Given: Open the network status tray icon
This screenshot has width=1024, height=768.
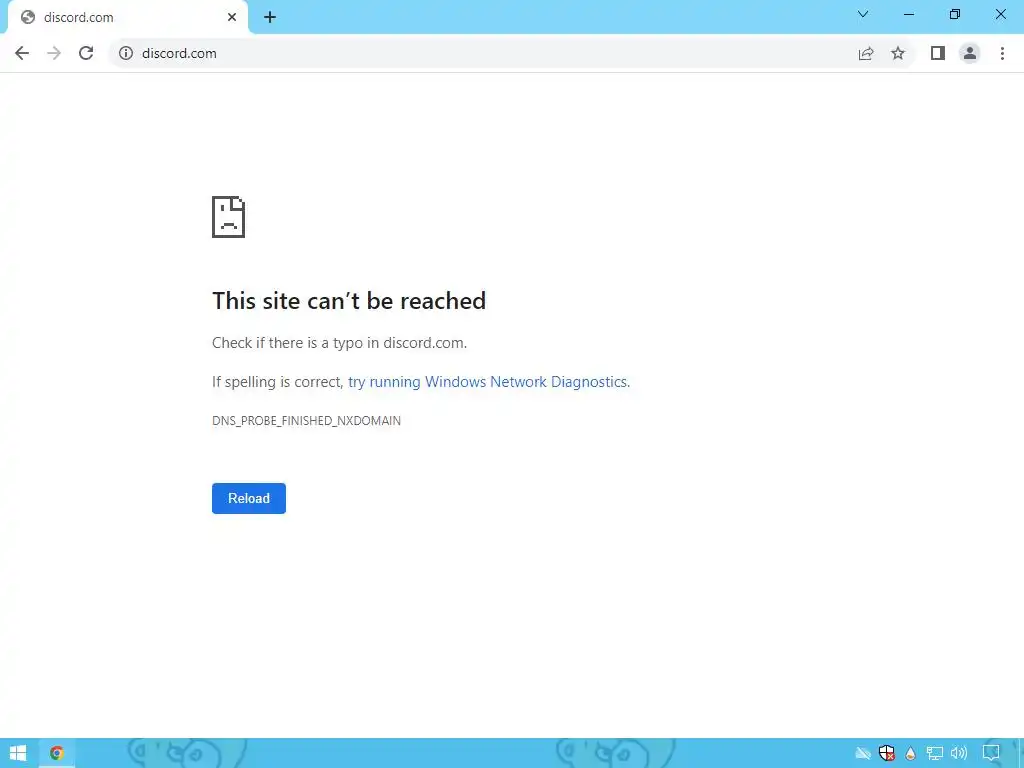Looking at the screenshot, I should (935, 754).
